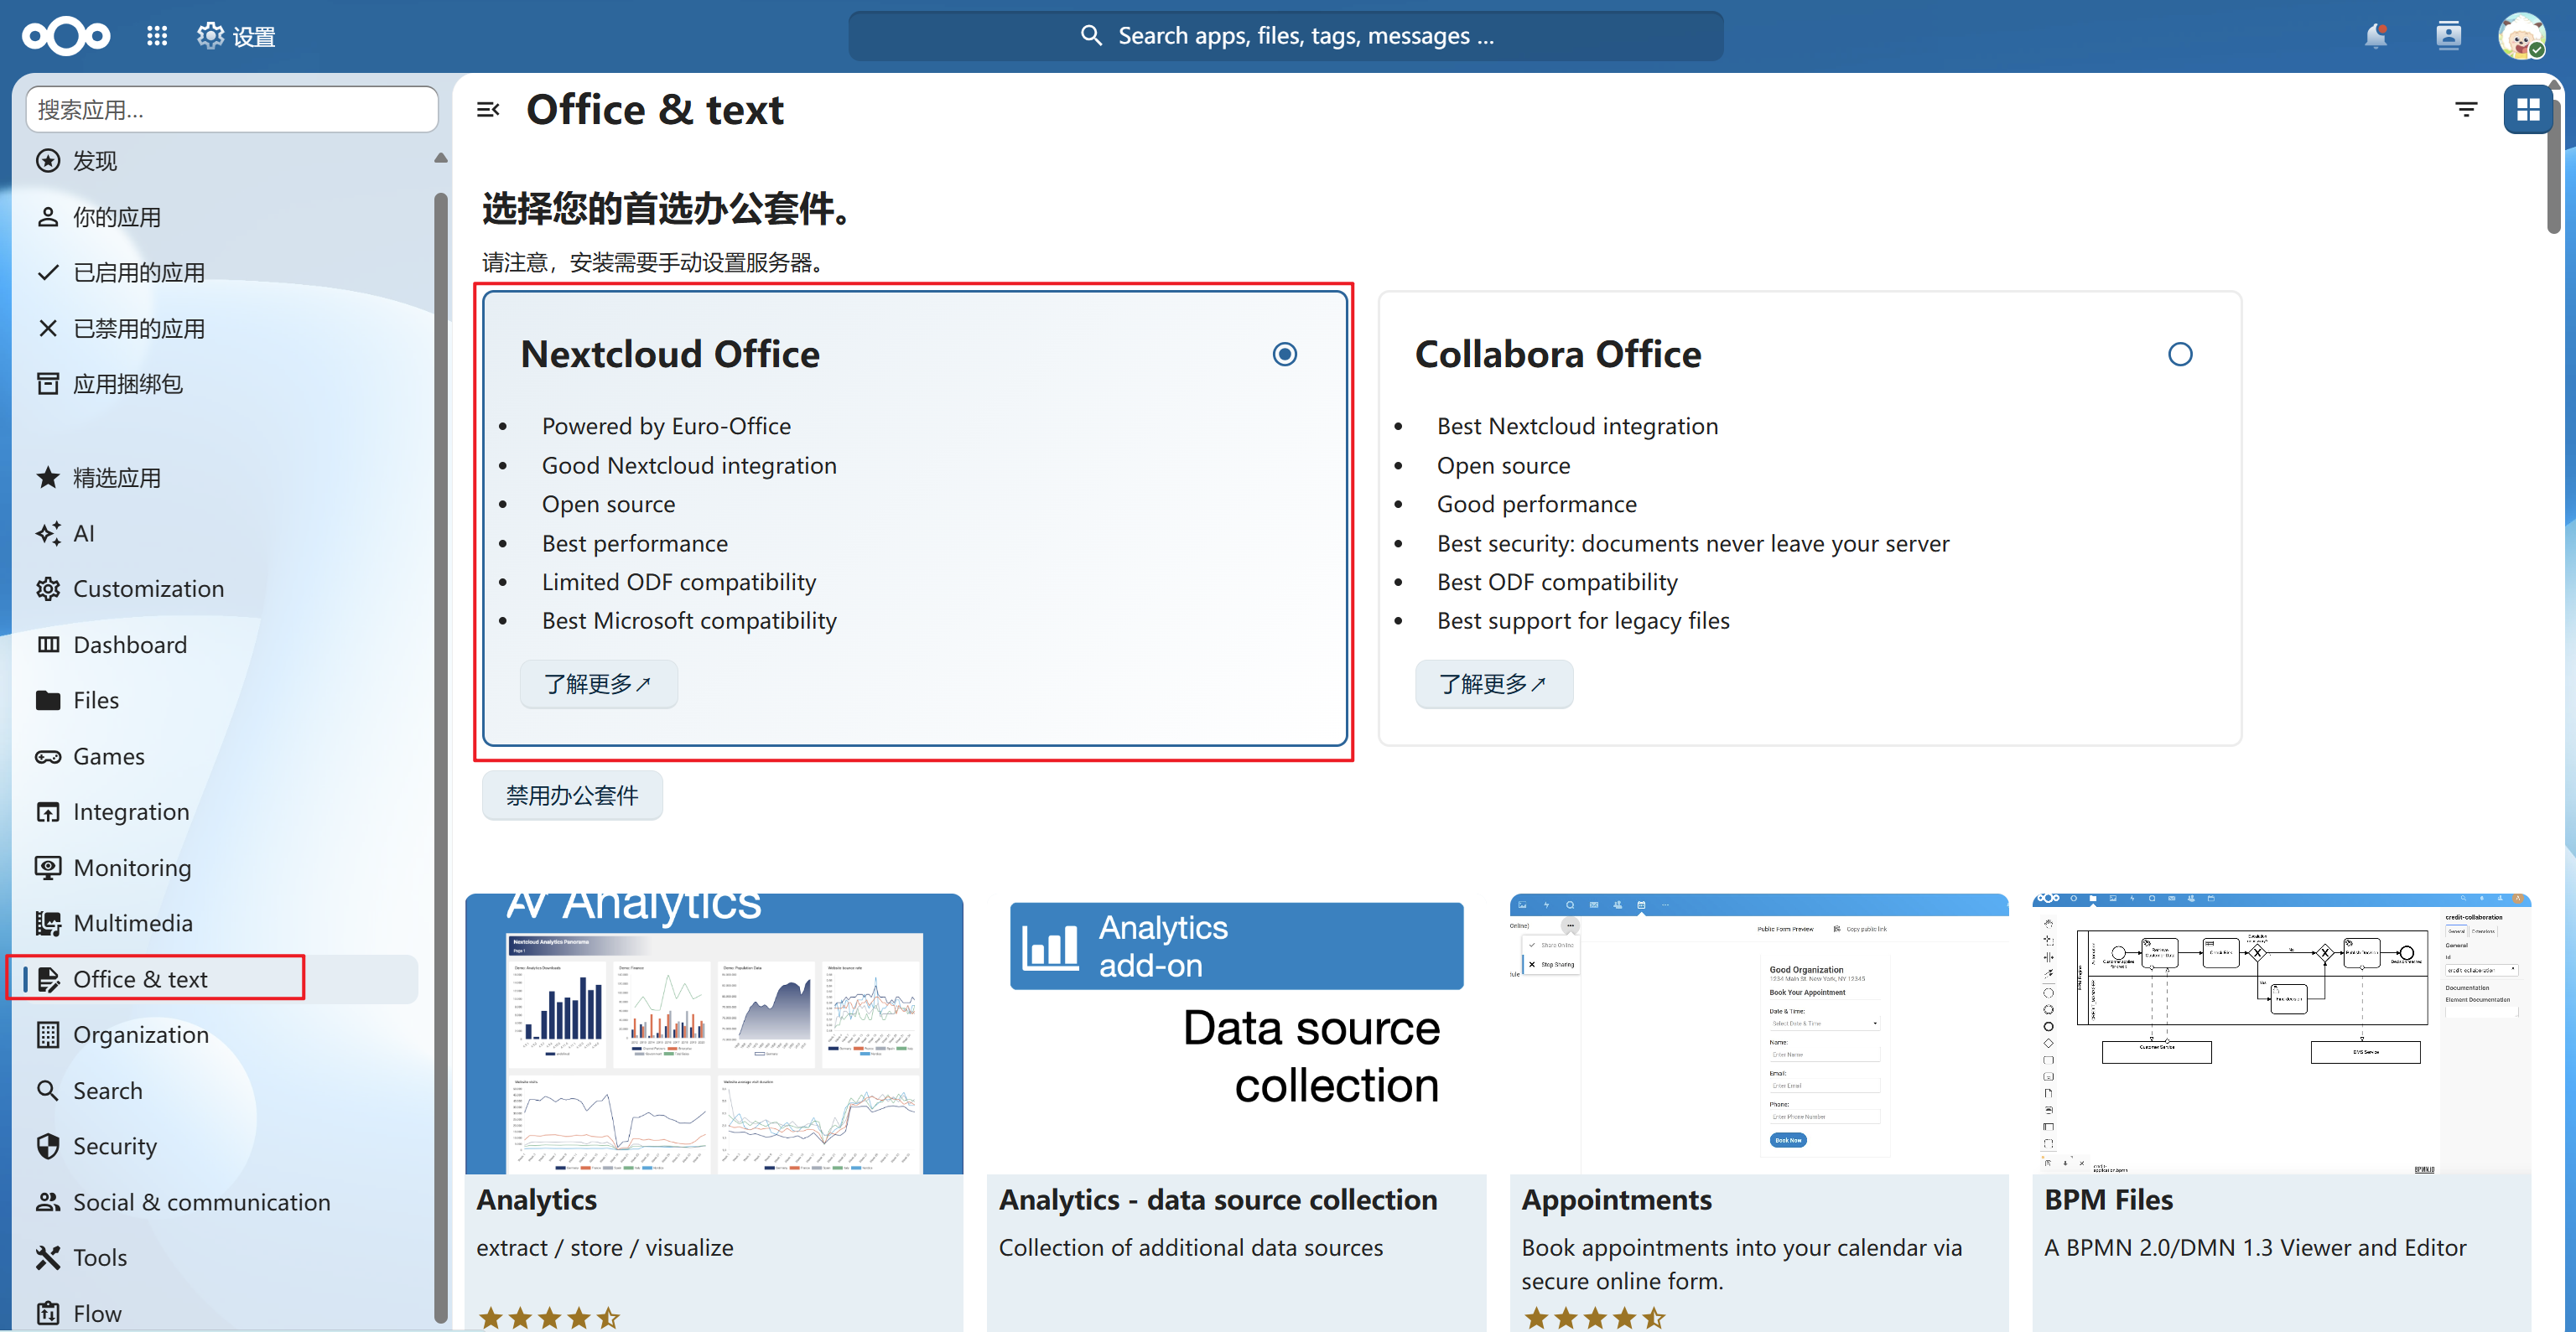Open the contacts menu icon
This screenshot has width=2576, height=1332.
[2448, 36]
